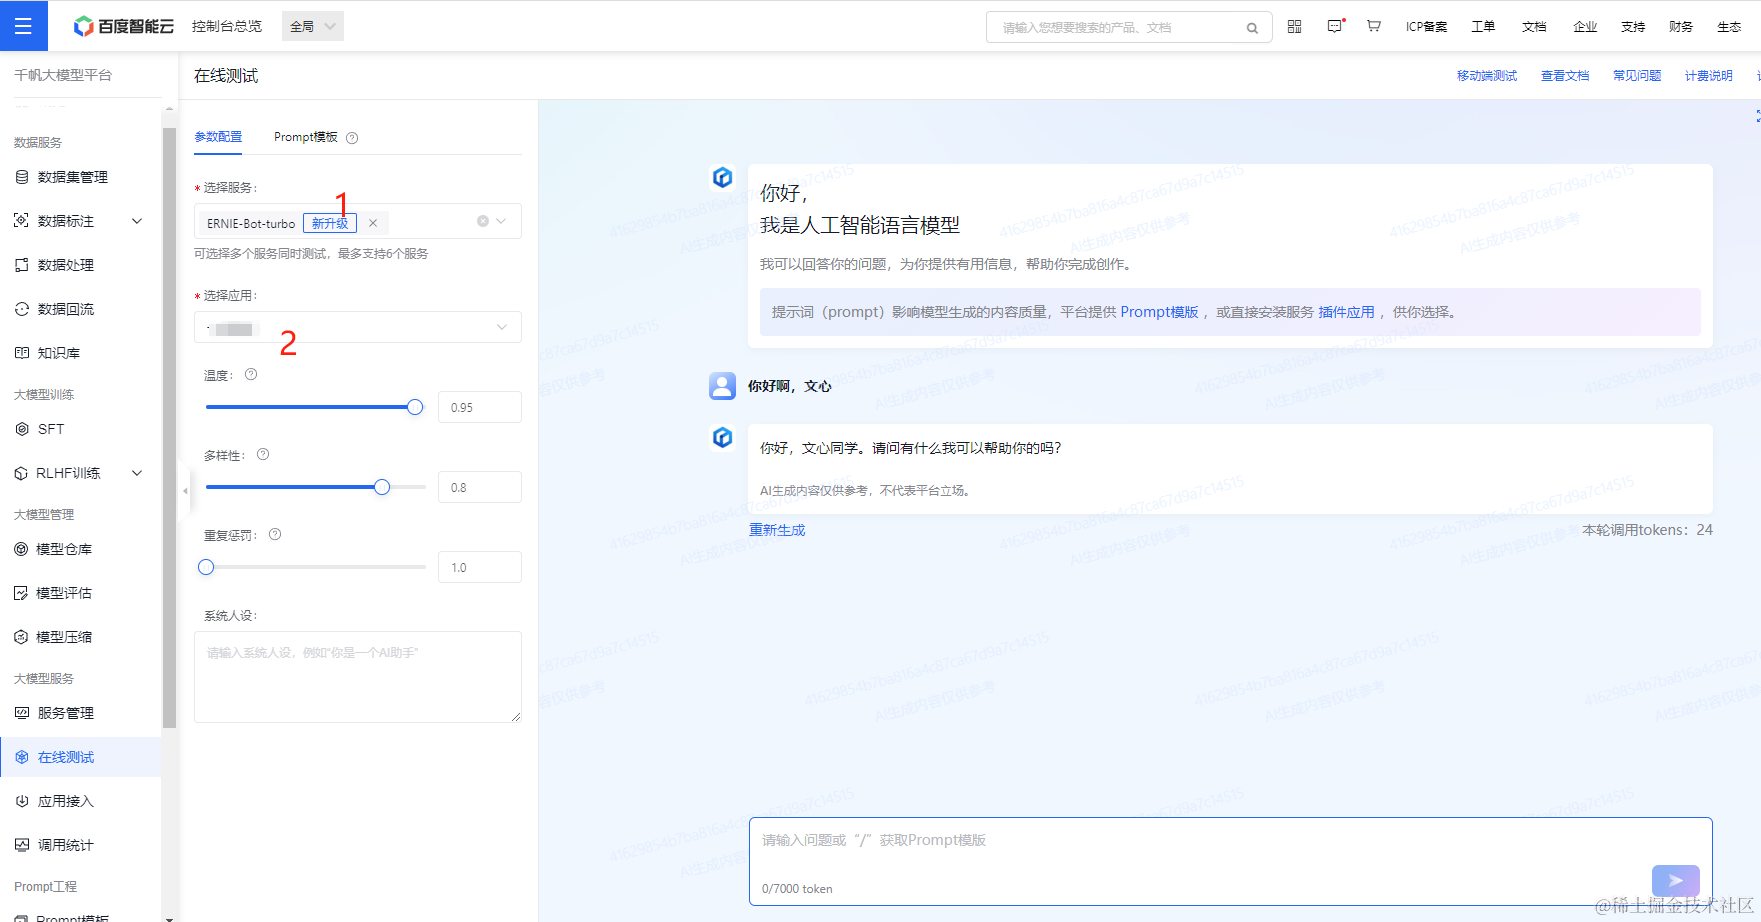
Task: Click 重新生成 to regenerate answer
Action: 777,530
